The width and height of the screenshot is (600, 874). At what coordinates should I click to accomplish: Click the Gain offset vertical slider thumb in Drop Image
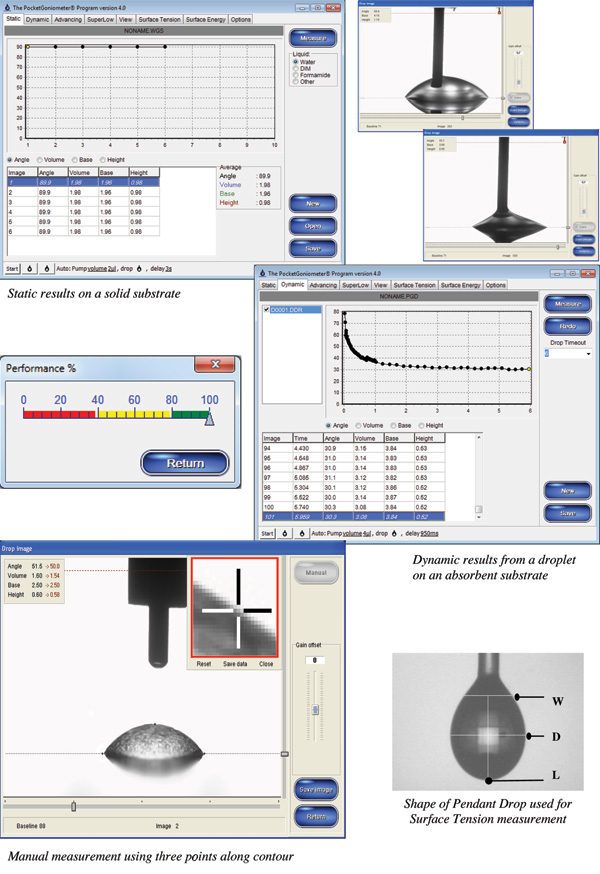click(315, 710)
